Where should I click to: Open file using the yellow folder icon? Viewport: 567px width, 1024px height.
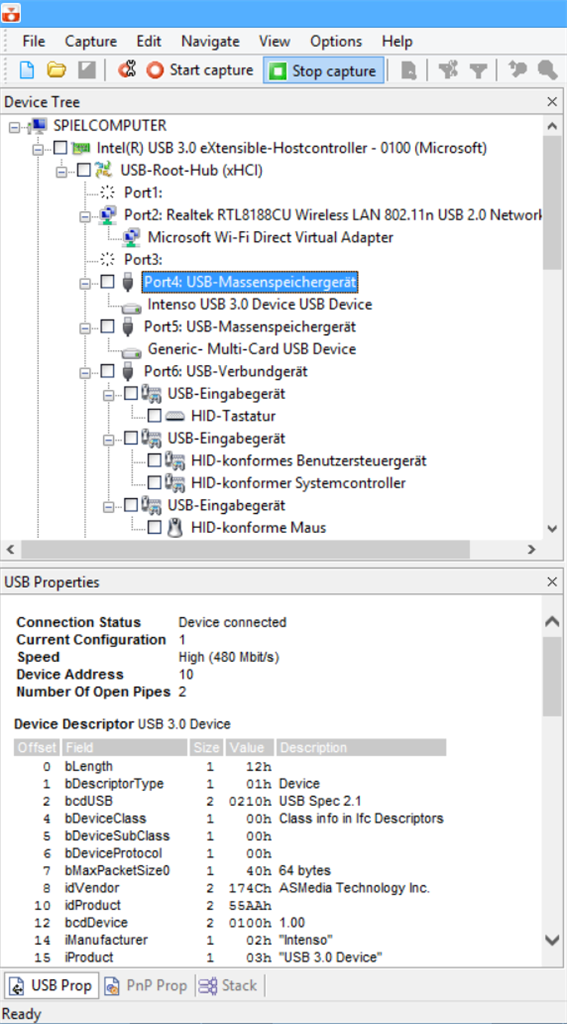tap(57, 71)
